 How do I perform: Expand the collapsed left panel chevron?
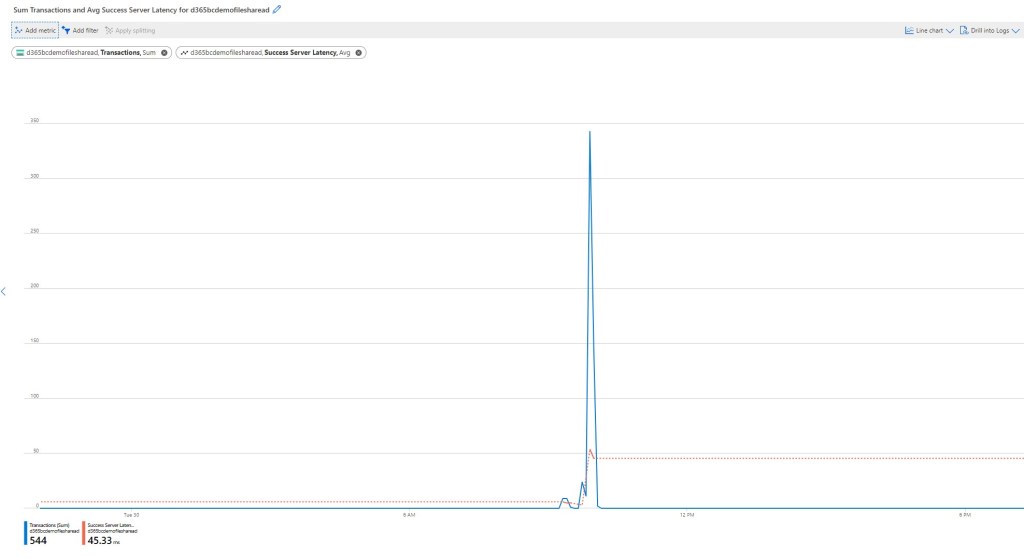[3, 291]
